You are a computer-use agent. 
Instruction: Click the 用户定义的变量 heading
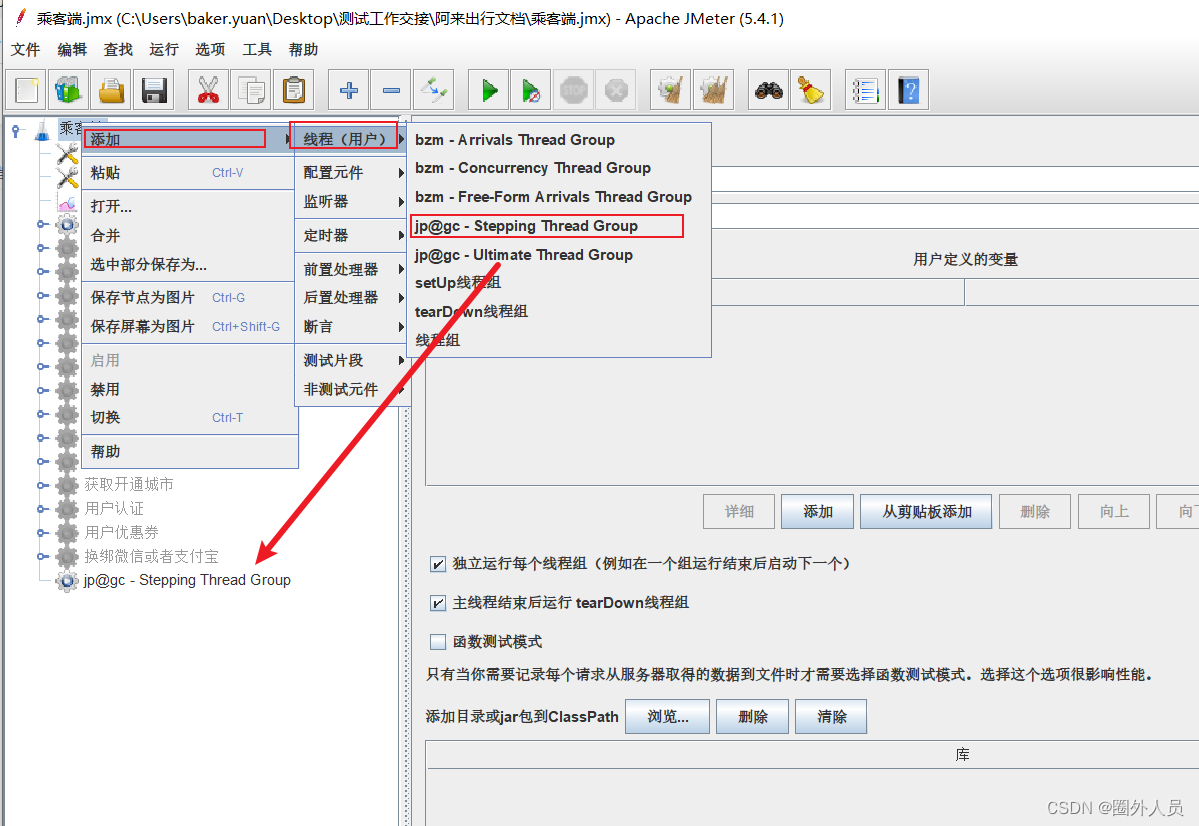(965, 260)
